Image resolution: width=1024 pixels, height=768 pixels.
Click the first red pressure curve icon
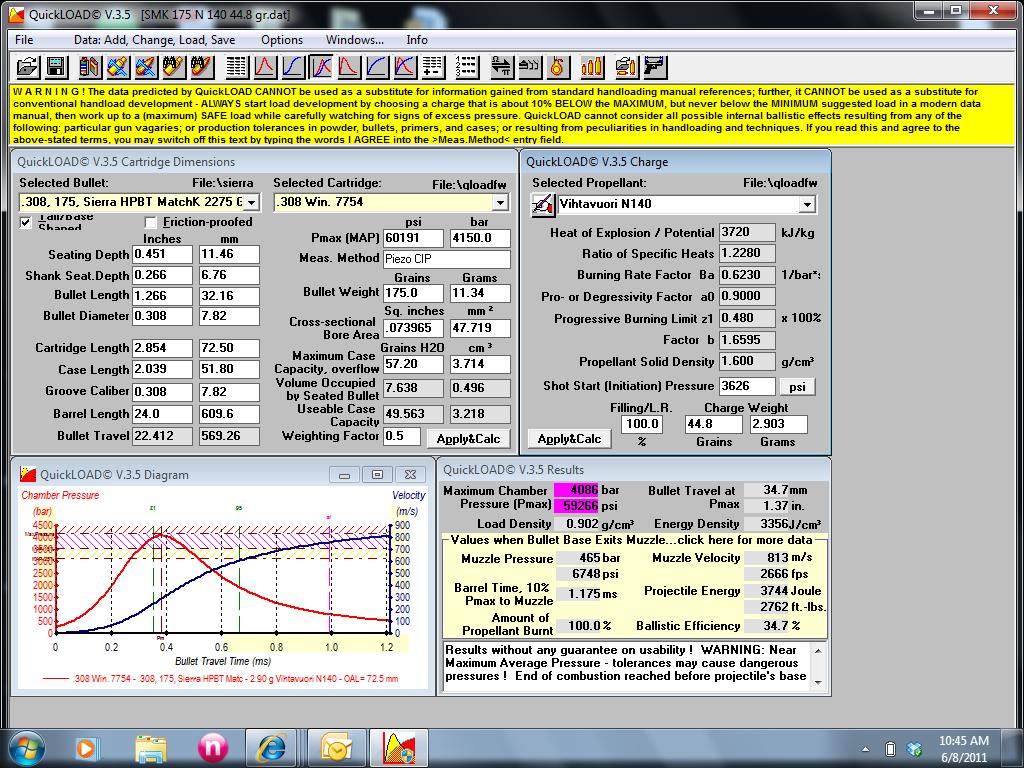pos(264,67)
